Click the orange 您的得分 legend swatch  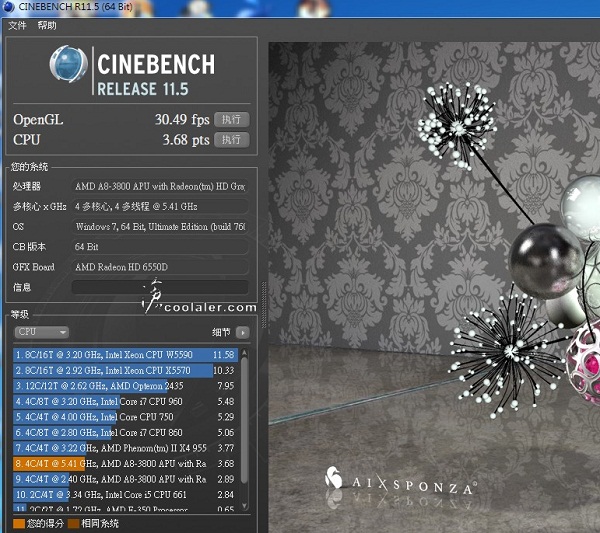(x=19, y=523)
